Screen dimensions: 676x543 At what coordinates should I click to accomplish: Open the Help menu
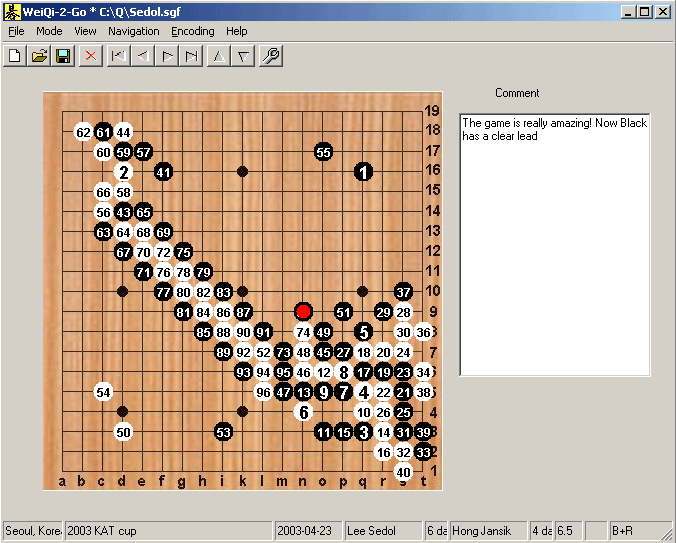pos(237,31)
